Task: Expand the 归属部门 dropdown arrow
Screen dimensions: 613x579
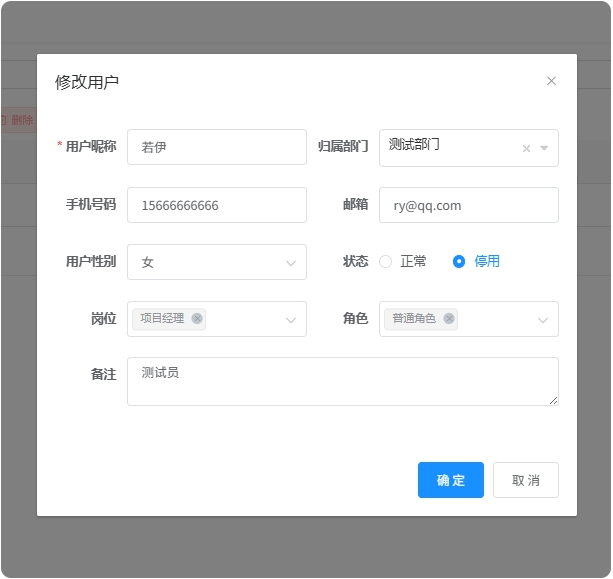Action: tap(544, 148)
